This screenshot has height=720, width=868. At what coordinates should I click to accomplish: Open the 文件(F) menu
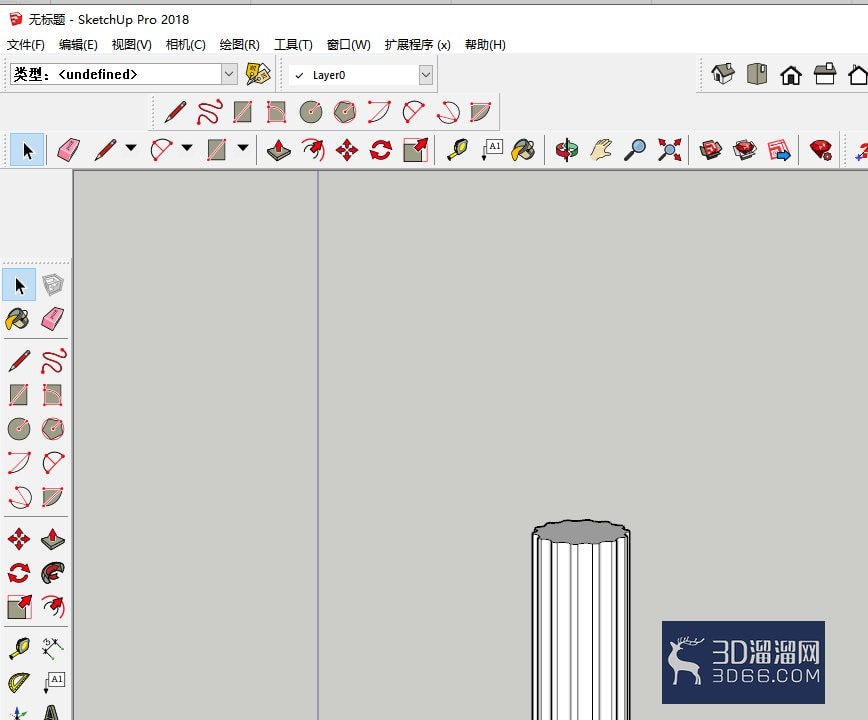click(25, 44)
